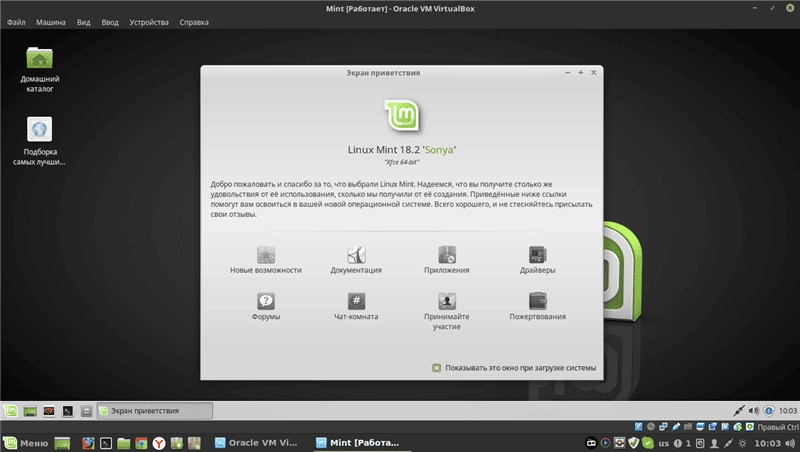Click the host panel clock 10:03
The width and height of the screenshot is (800, 452).
(768, 443)
